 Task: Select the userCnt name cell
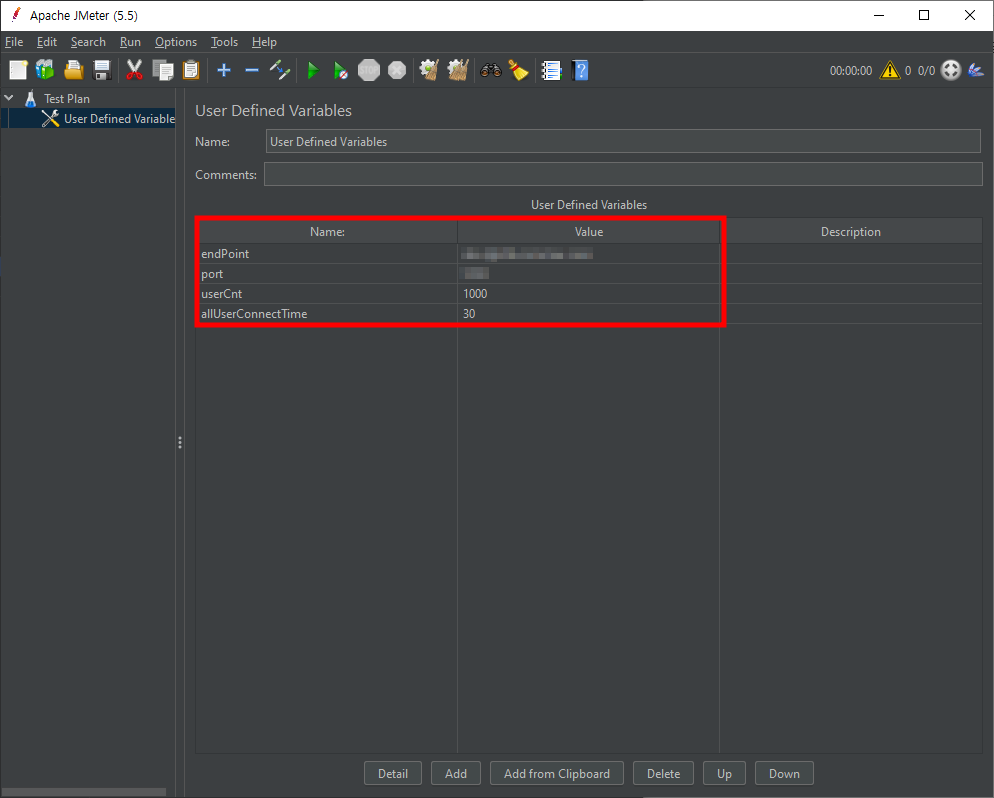tap(327, 293)
